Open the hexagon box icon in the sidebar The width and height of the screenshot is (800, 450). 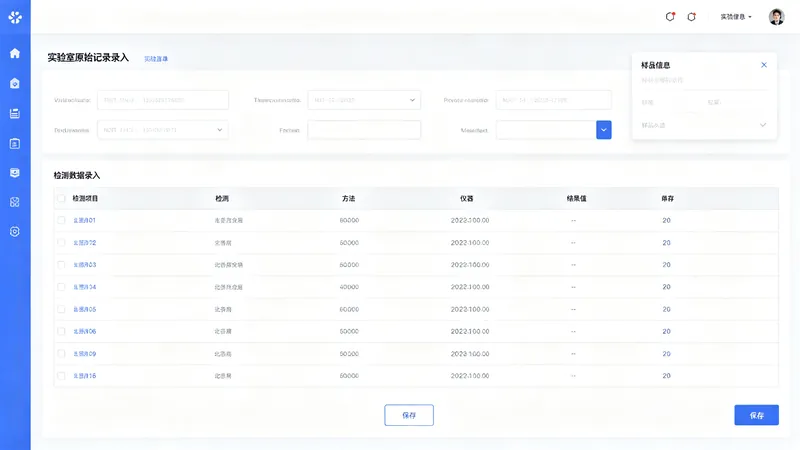15,83
